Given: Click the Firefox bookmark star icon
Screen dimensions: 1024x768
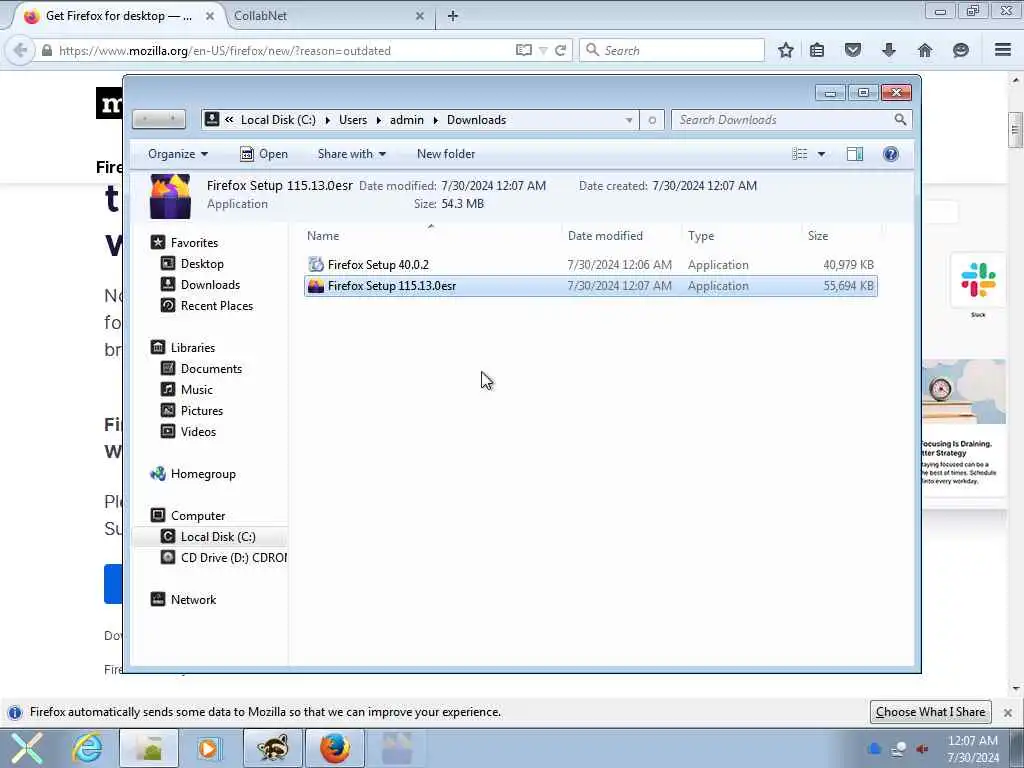Looking at the screenshot, I should (x=786, y=50).
